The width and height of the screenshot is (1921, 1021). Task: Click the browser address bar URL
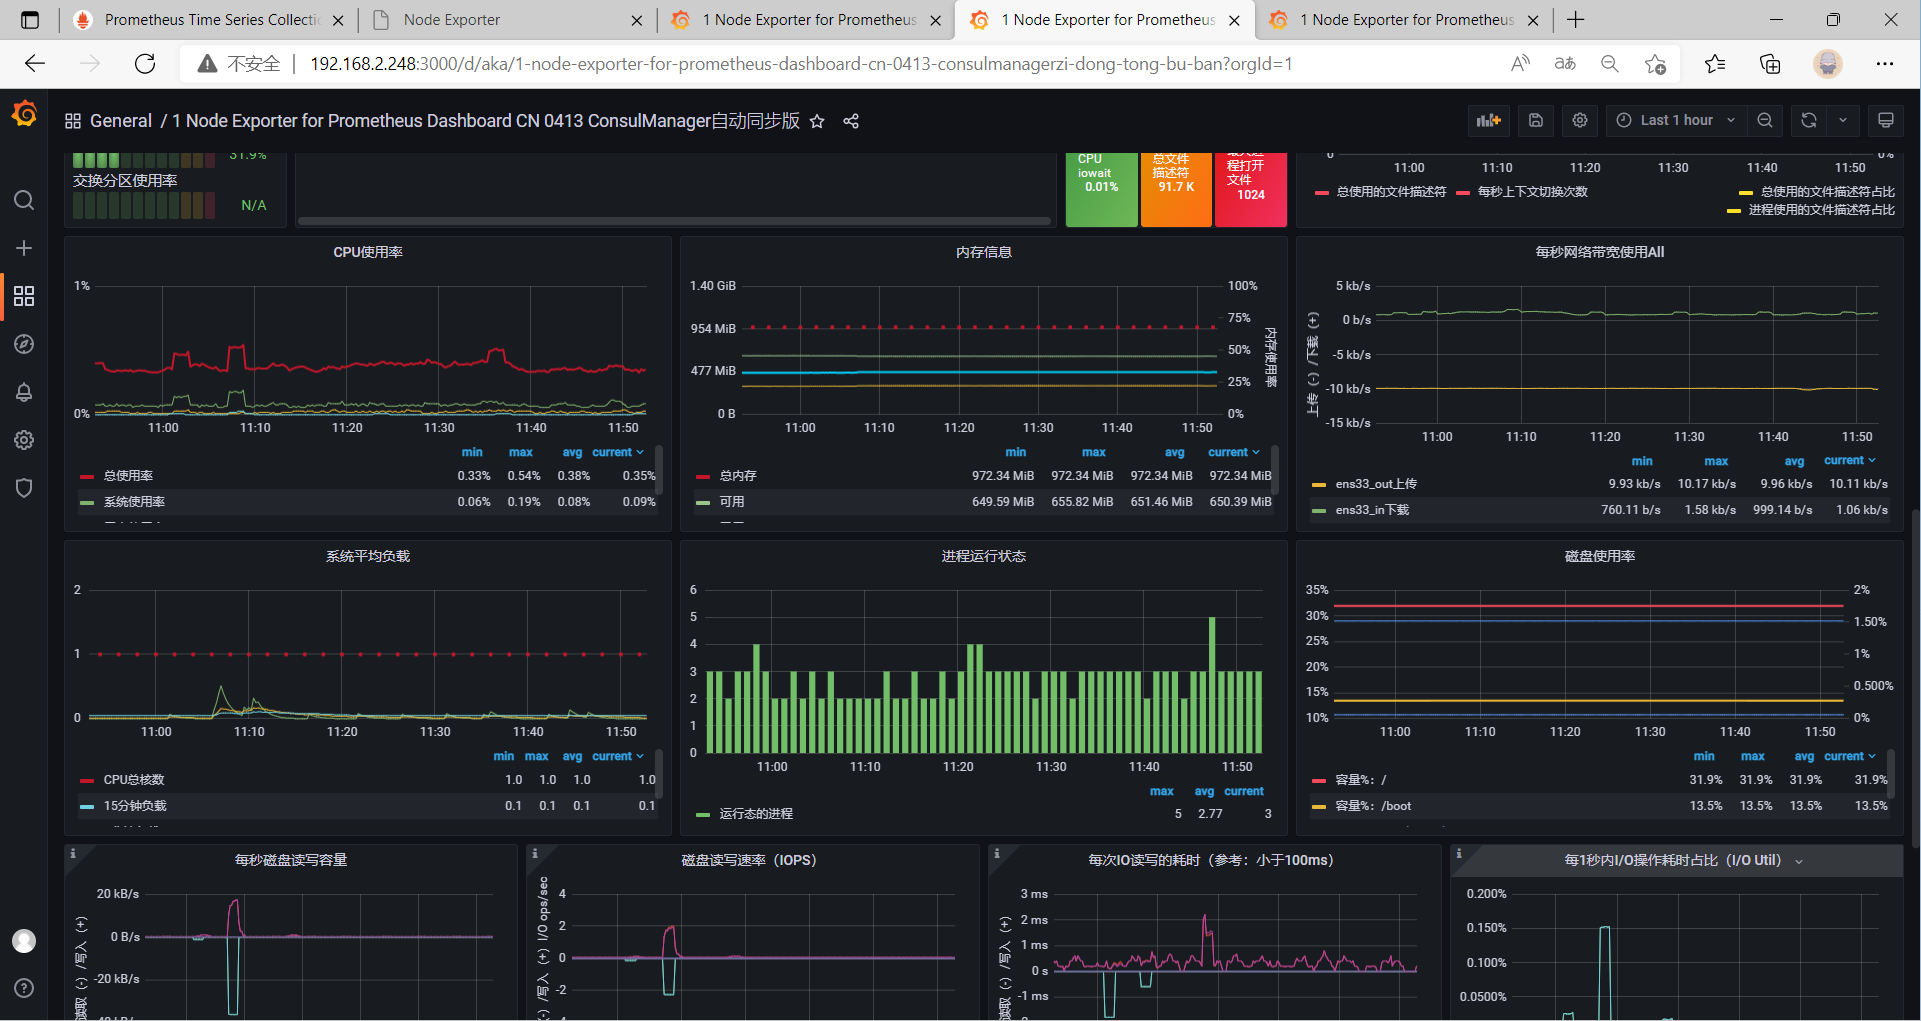[801, 64]
